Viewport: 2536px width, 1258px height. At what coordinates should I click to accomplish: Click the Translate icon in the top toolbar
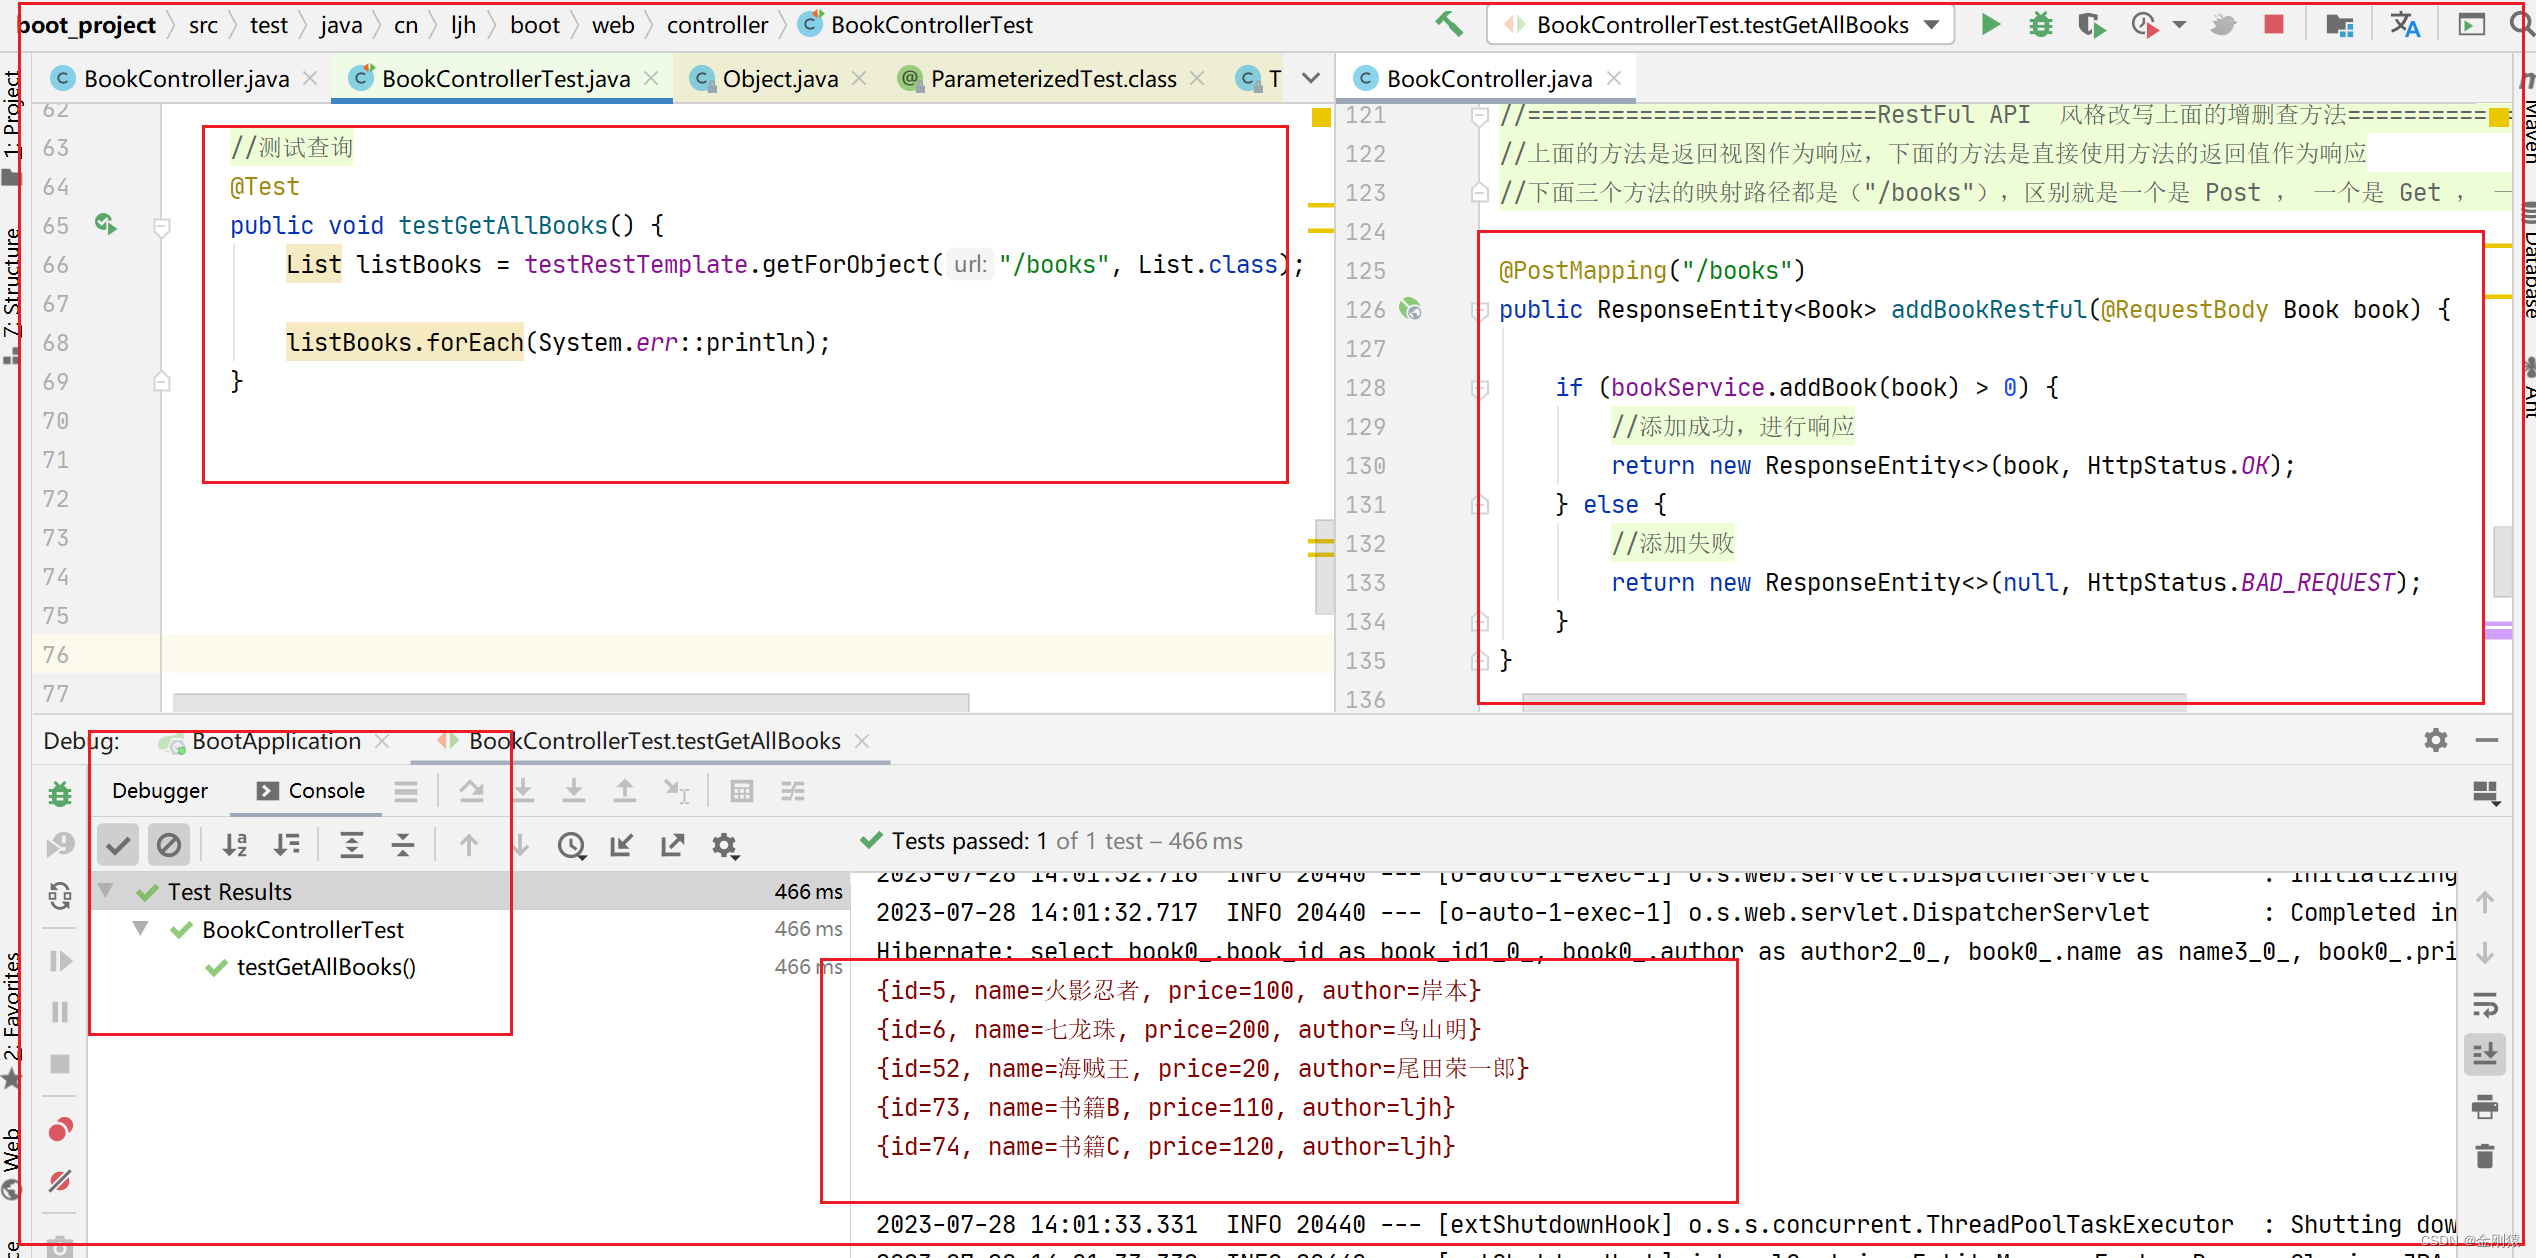2406,24
